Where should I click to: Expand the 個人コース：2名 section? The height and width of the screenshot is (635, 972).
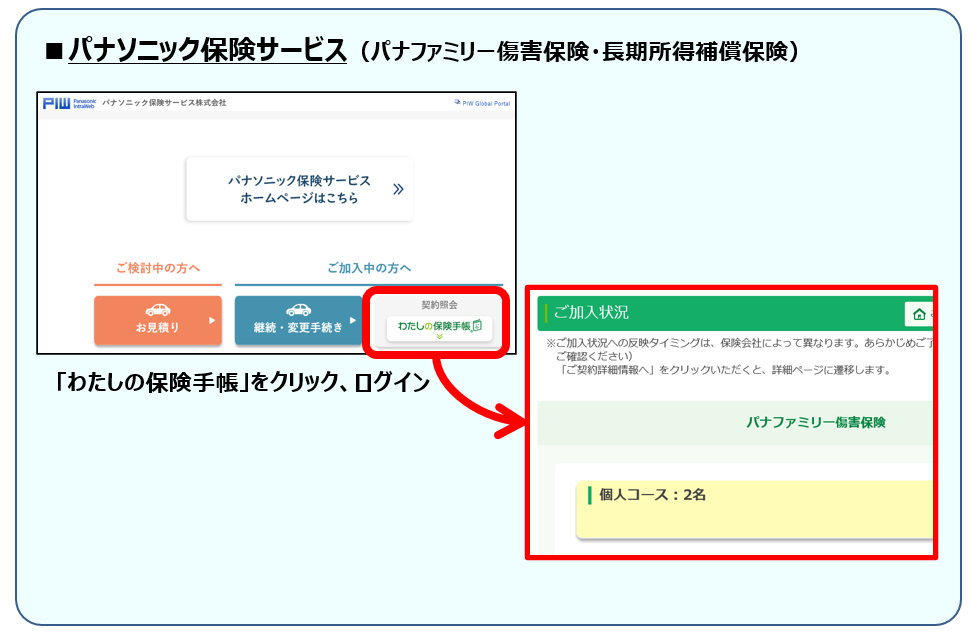click(653, 493)
